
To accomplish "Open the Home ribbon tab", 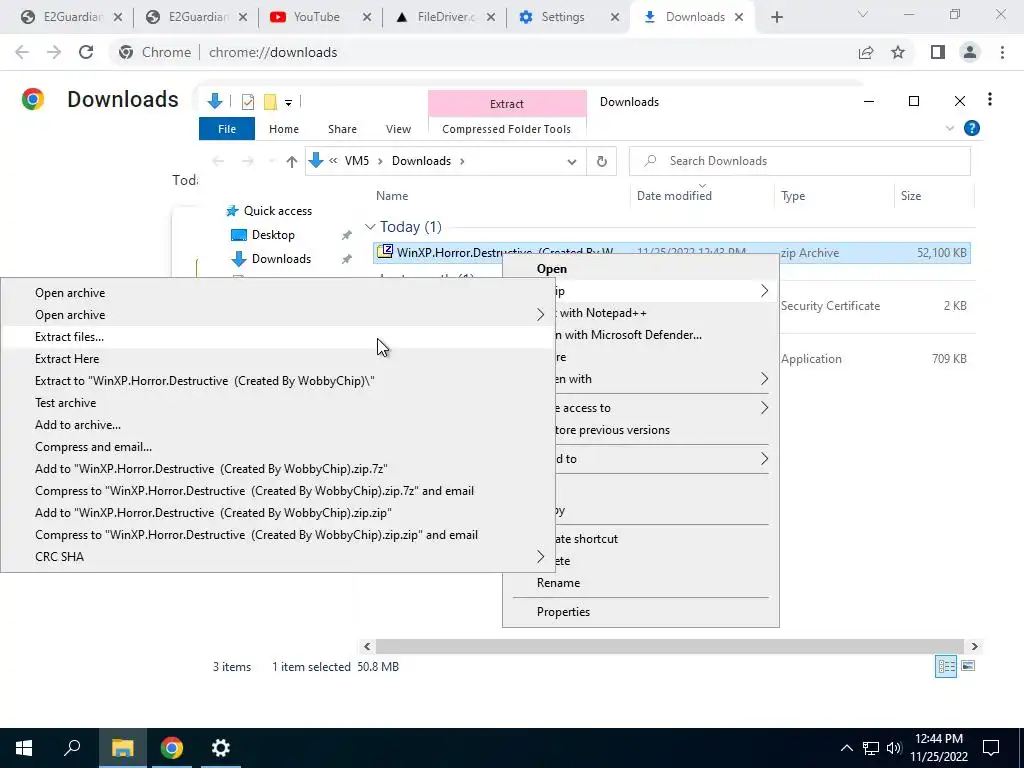I will click(283, 129).
